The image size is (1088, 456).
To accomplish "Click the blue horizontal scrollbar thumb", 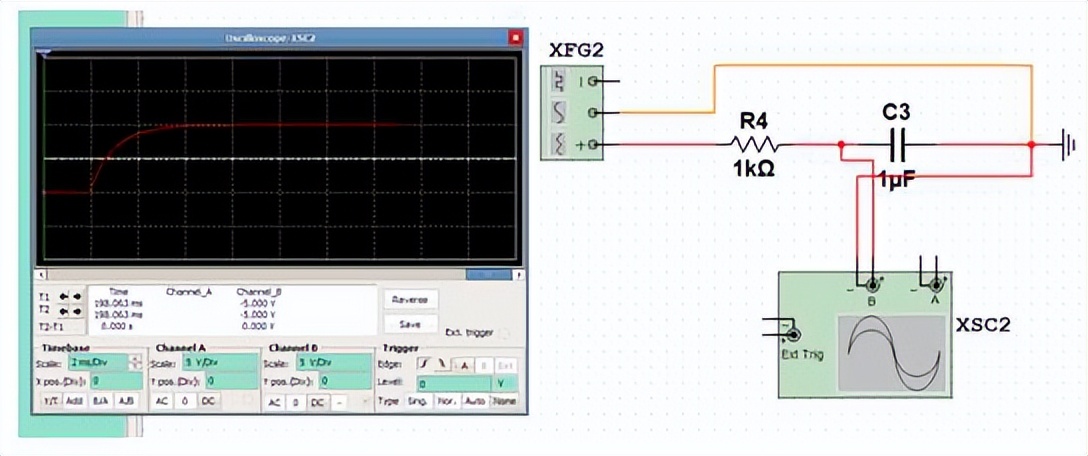I will point(488,275).
